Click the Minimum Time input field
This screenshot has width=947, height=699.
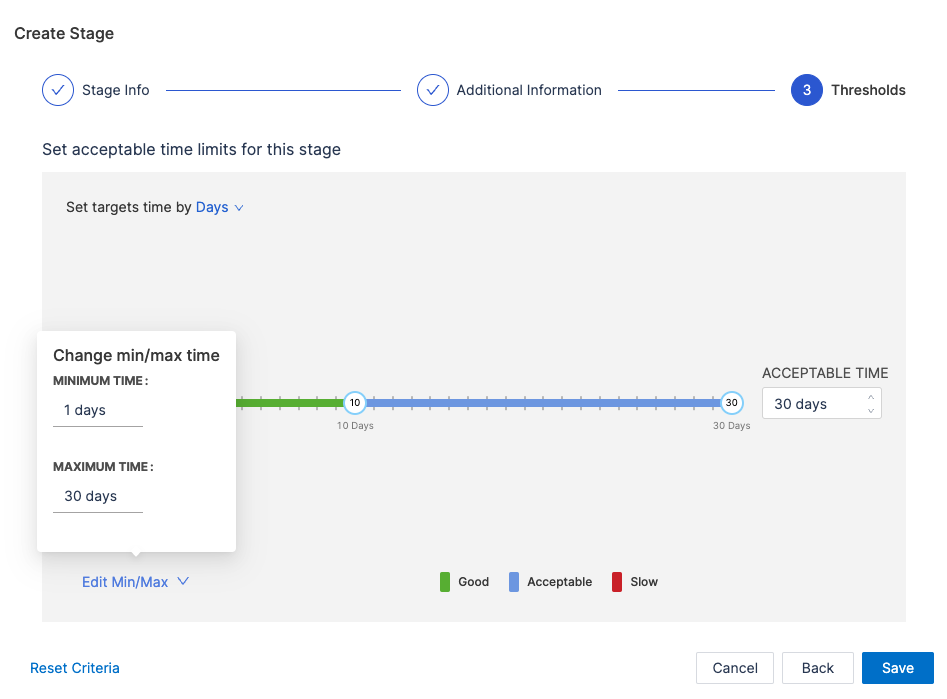97,411
